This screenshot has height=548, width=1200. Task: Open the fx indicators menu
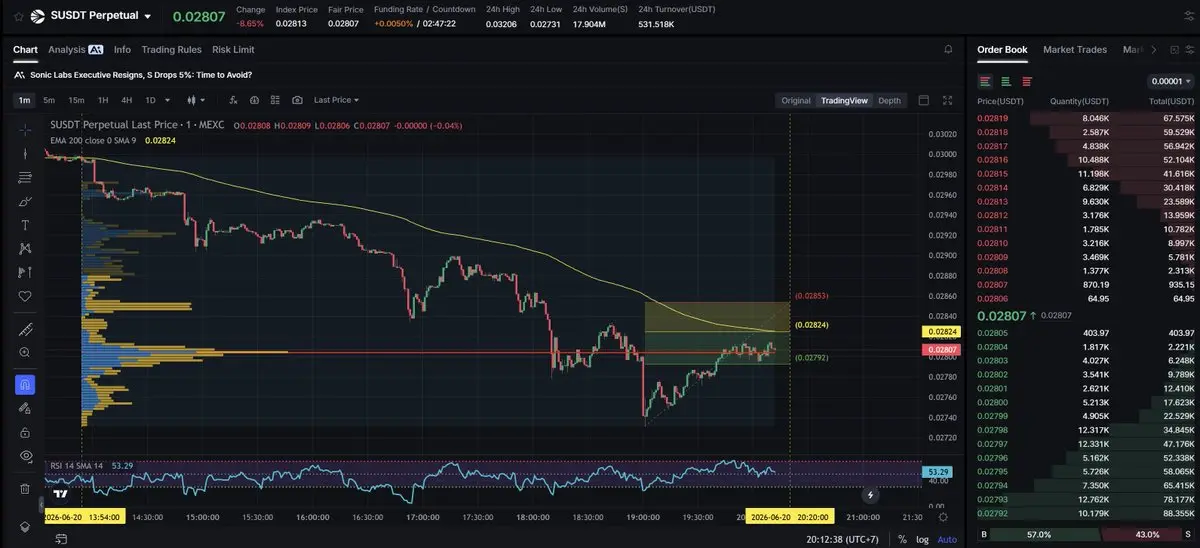[233, 100]
